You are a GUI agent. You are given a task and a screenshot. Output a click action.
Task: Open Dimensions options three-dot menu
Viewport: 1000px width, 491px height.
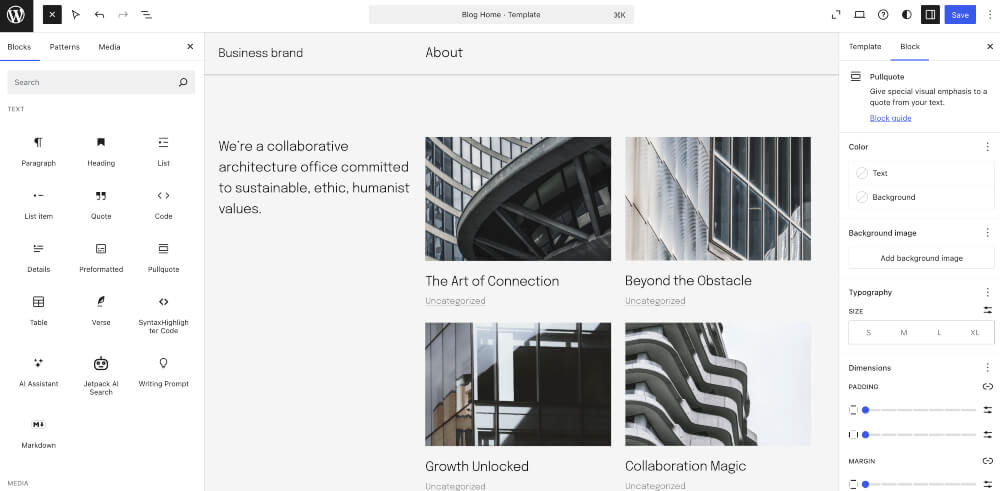coord(987,368)
